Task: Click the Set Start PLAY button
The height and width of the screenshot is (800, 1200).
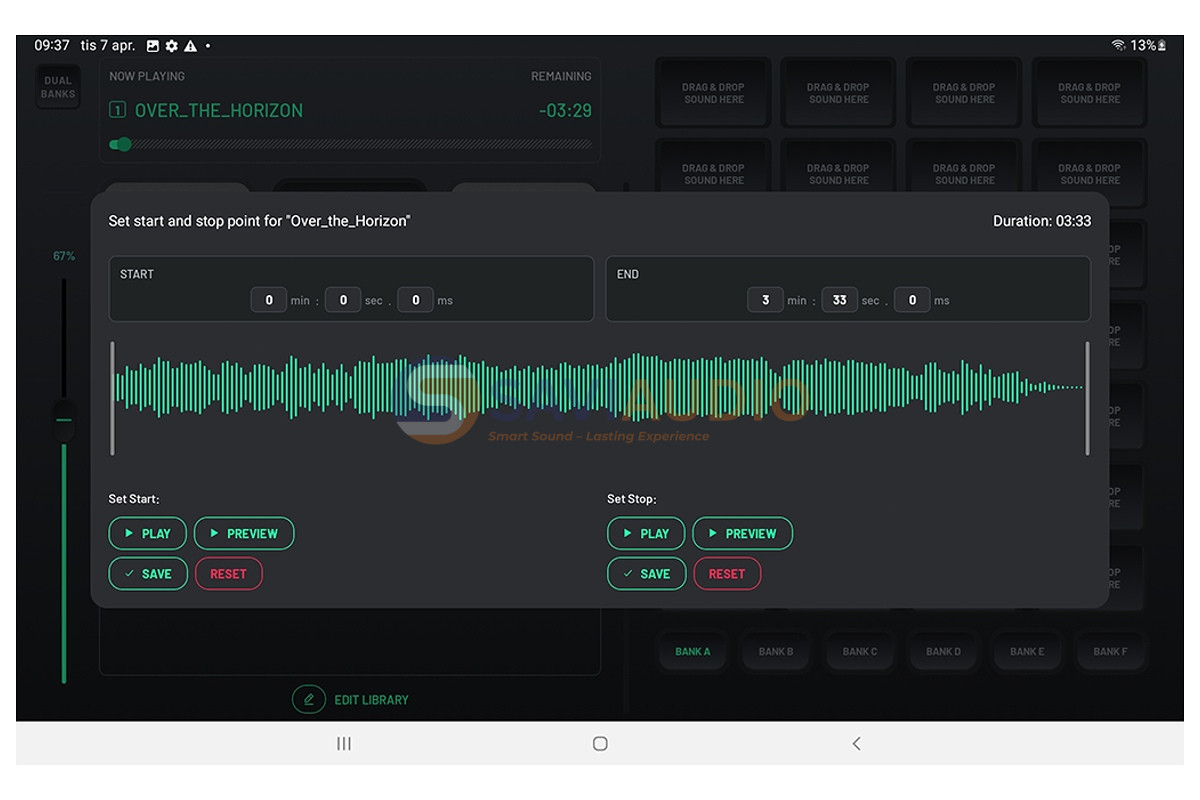Action: [148, 534]
